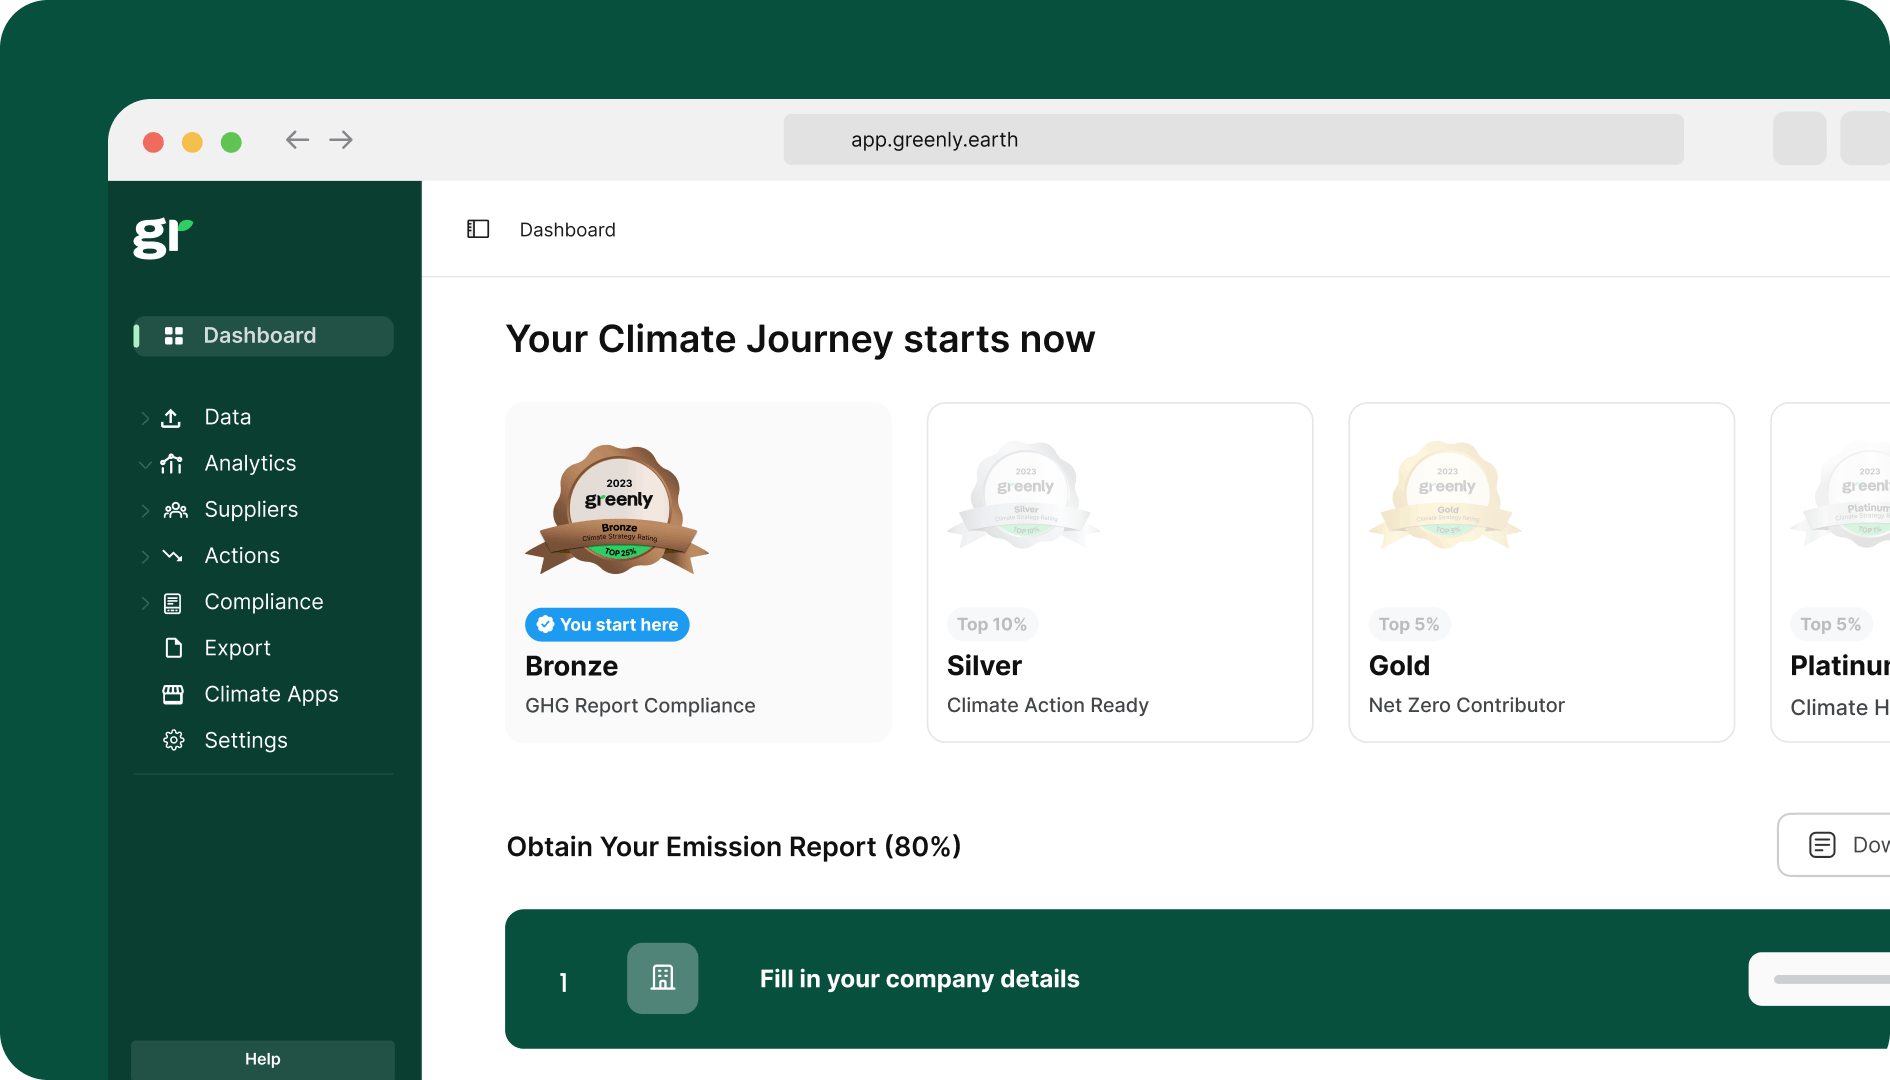1890x1080 pixels.
Task: Open the Dashboard menu item
Action: [x=263, y=336]
